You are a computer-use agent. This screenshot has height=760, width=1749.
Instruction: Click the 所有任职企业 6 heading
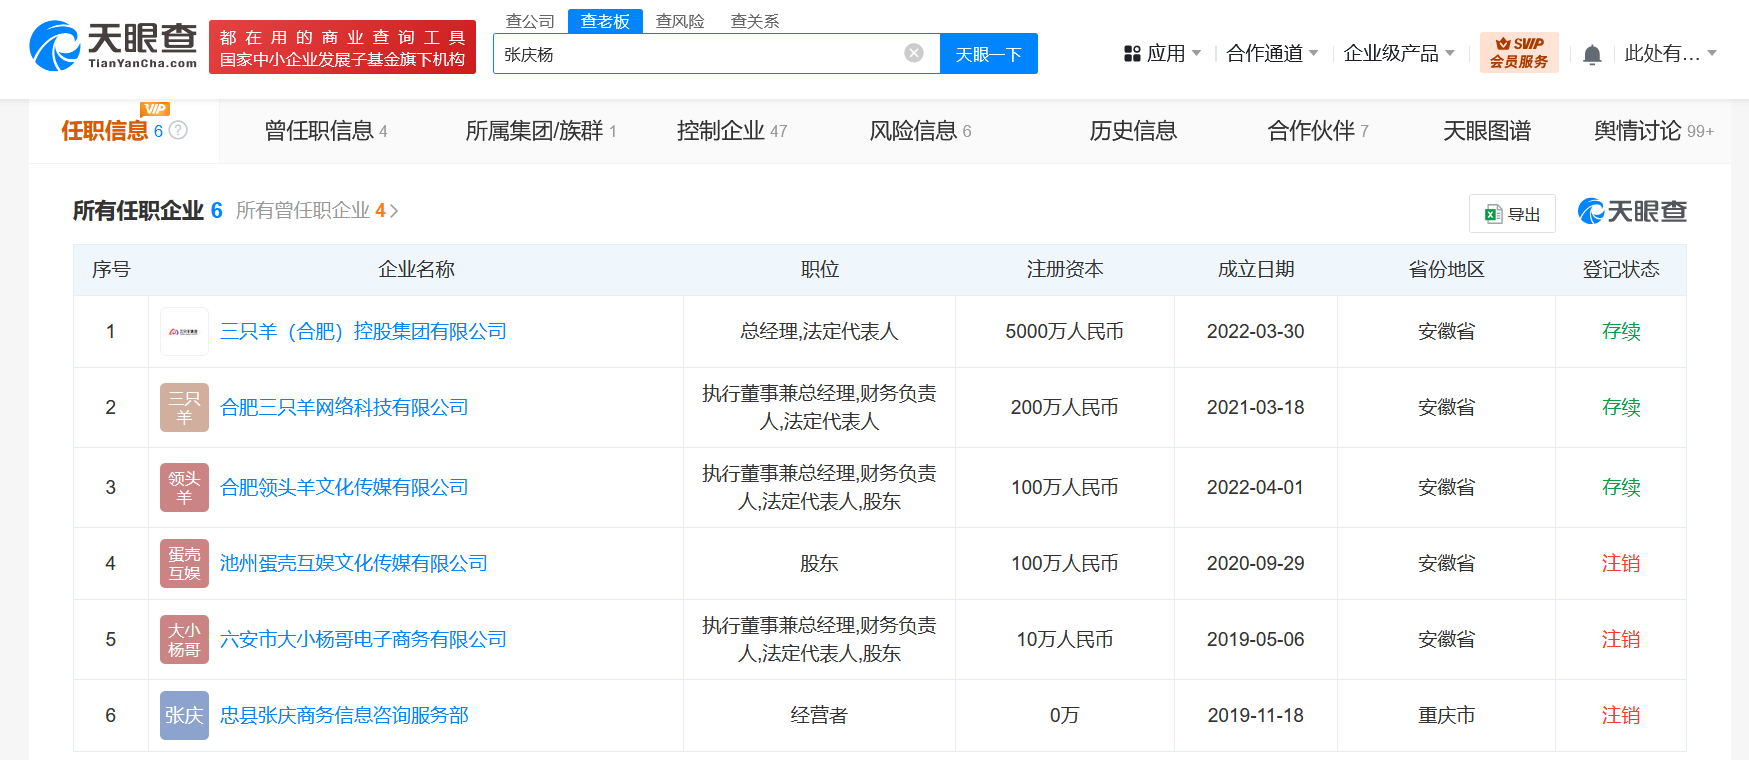point(148,210)
